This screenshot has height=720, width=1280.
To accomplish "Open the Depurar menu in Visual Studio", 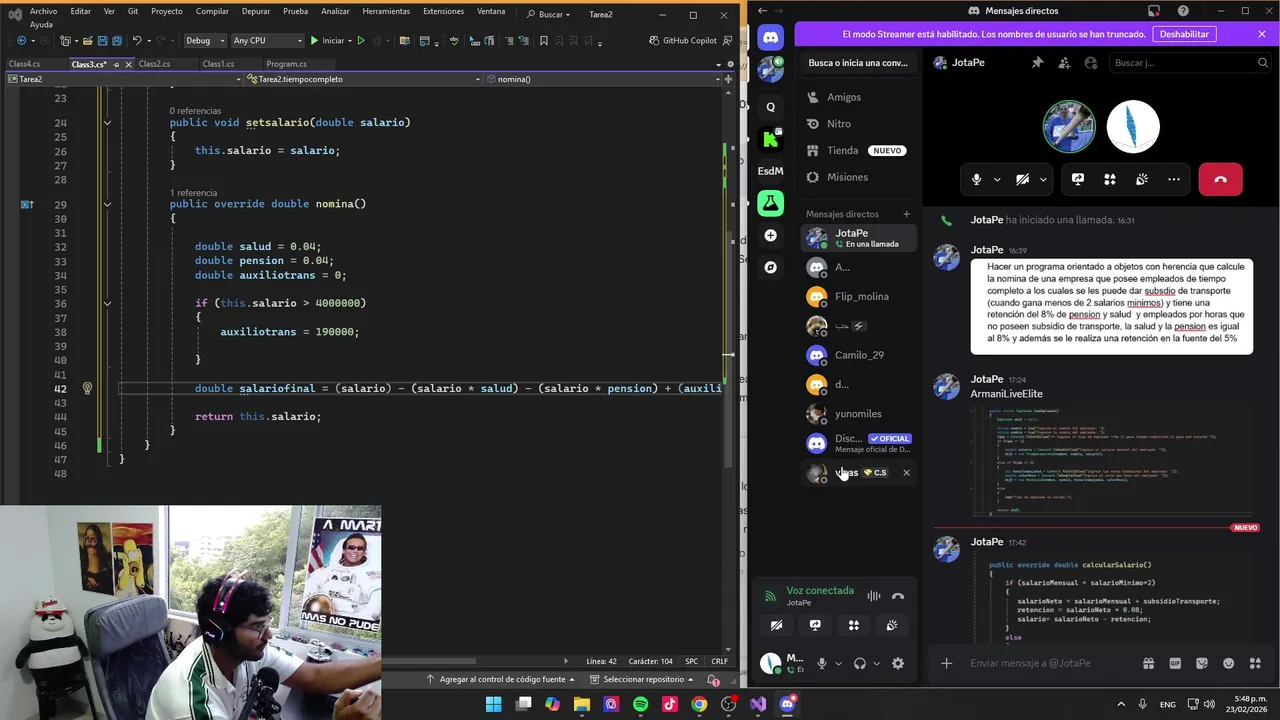I will [256, 11].
